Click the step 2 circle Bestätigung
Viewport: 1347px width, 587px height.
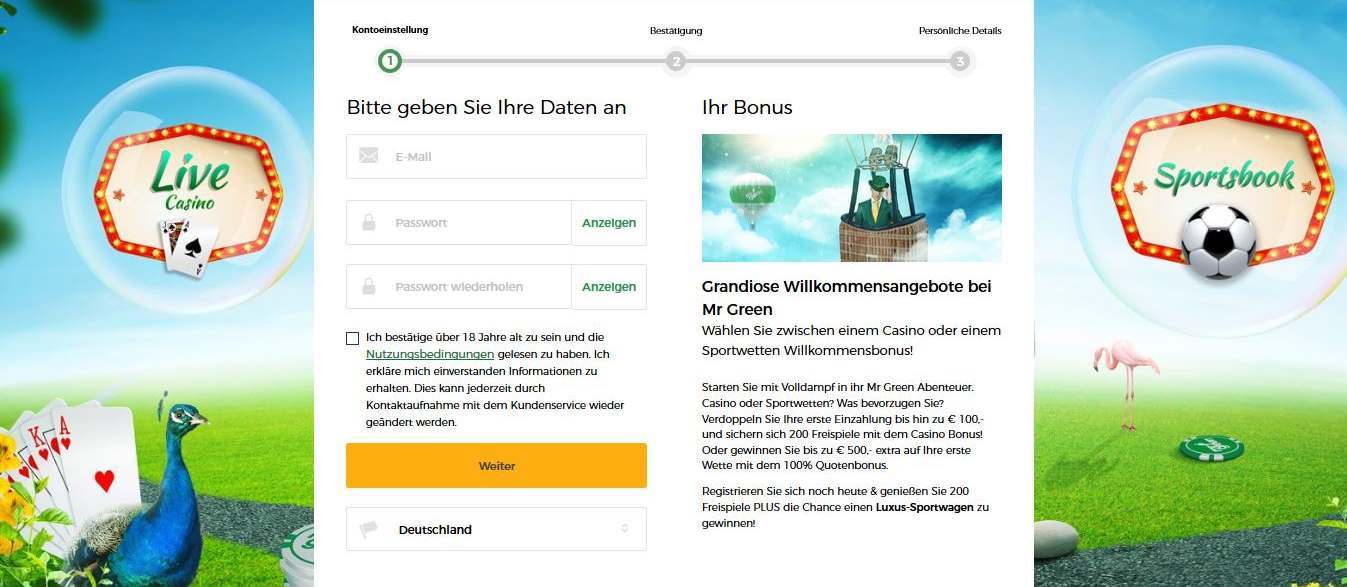(676, 61)
